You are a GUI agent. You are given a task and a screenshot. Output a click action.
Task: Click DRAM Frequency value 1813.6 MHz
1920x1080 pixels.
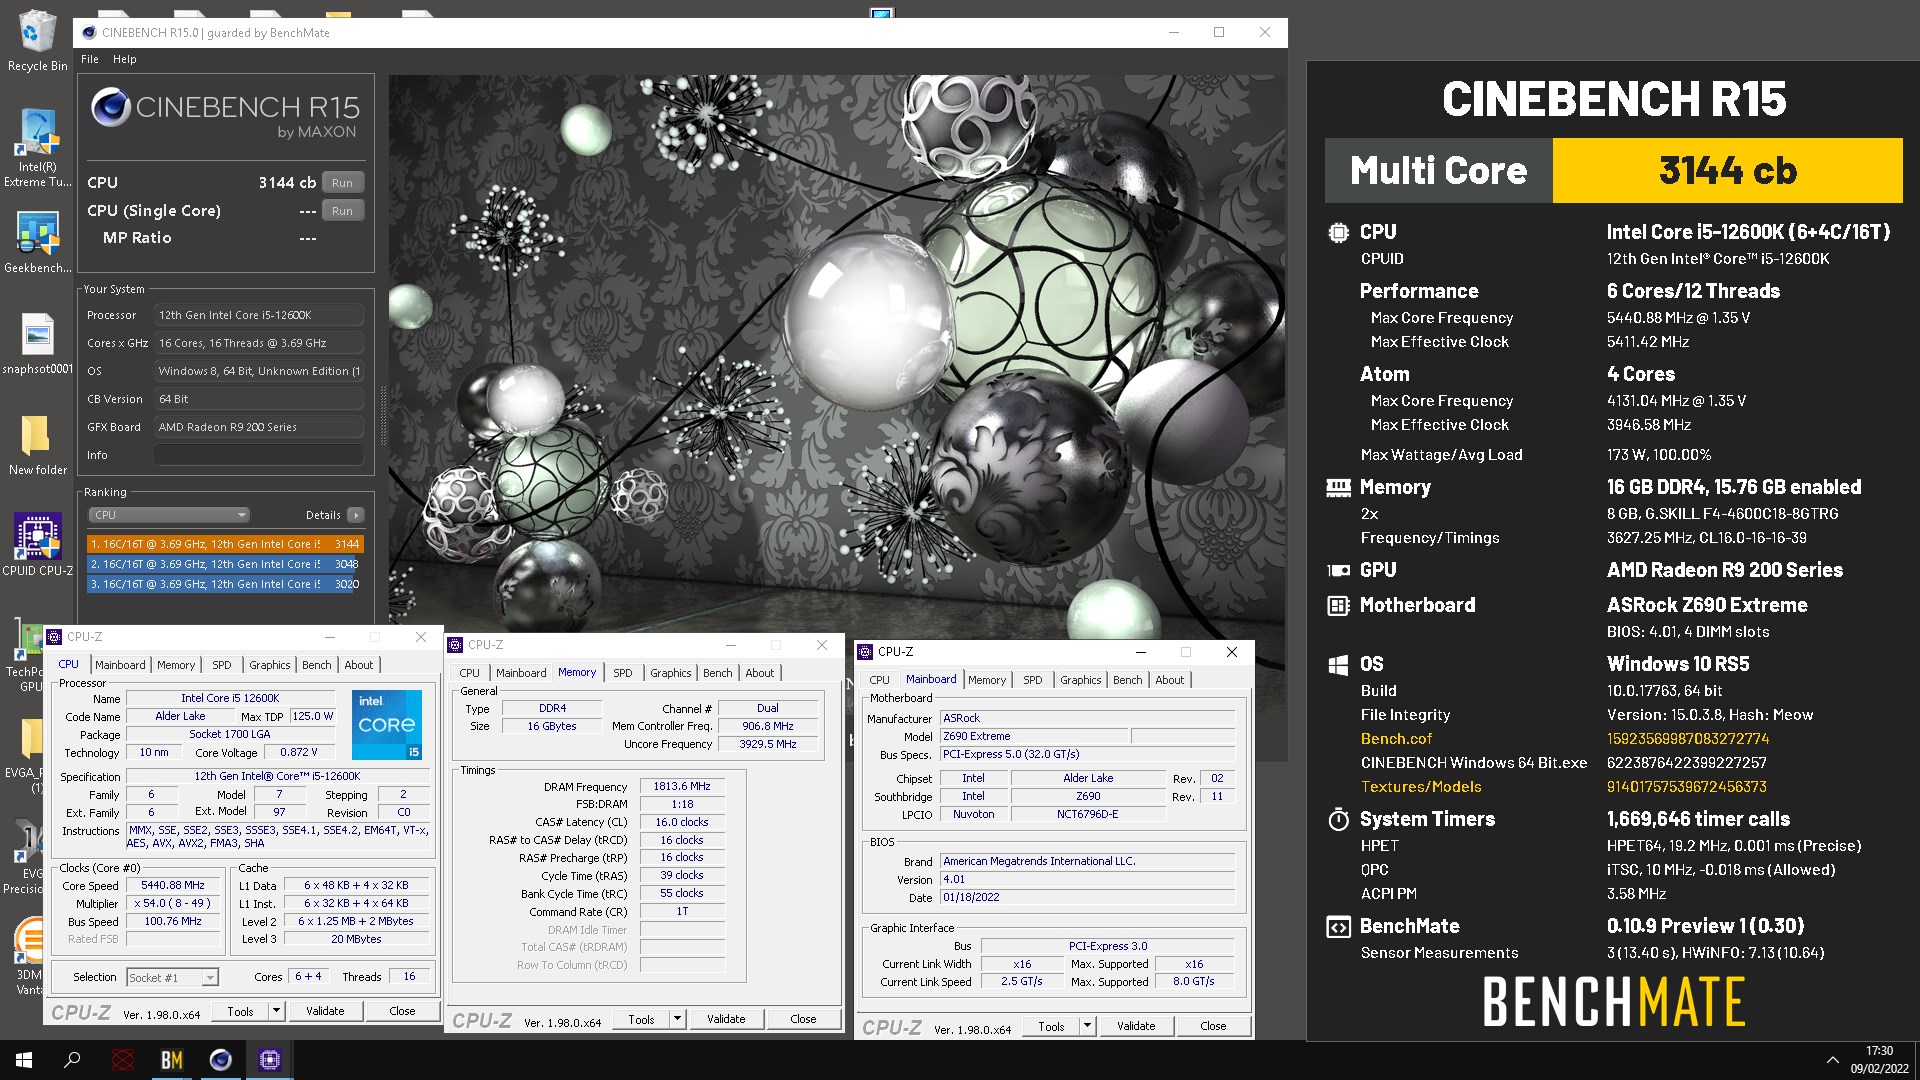pos(682,786)
